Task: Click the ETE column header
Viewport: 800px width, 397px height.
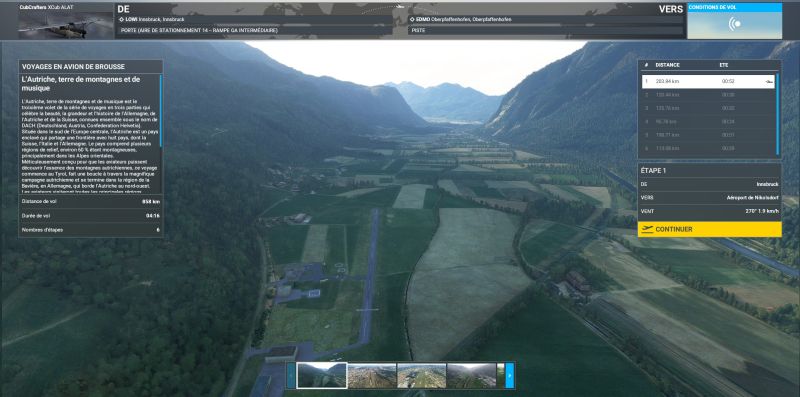Action: (723, 65)
